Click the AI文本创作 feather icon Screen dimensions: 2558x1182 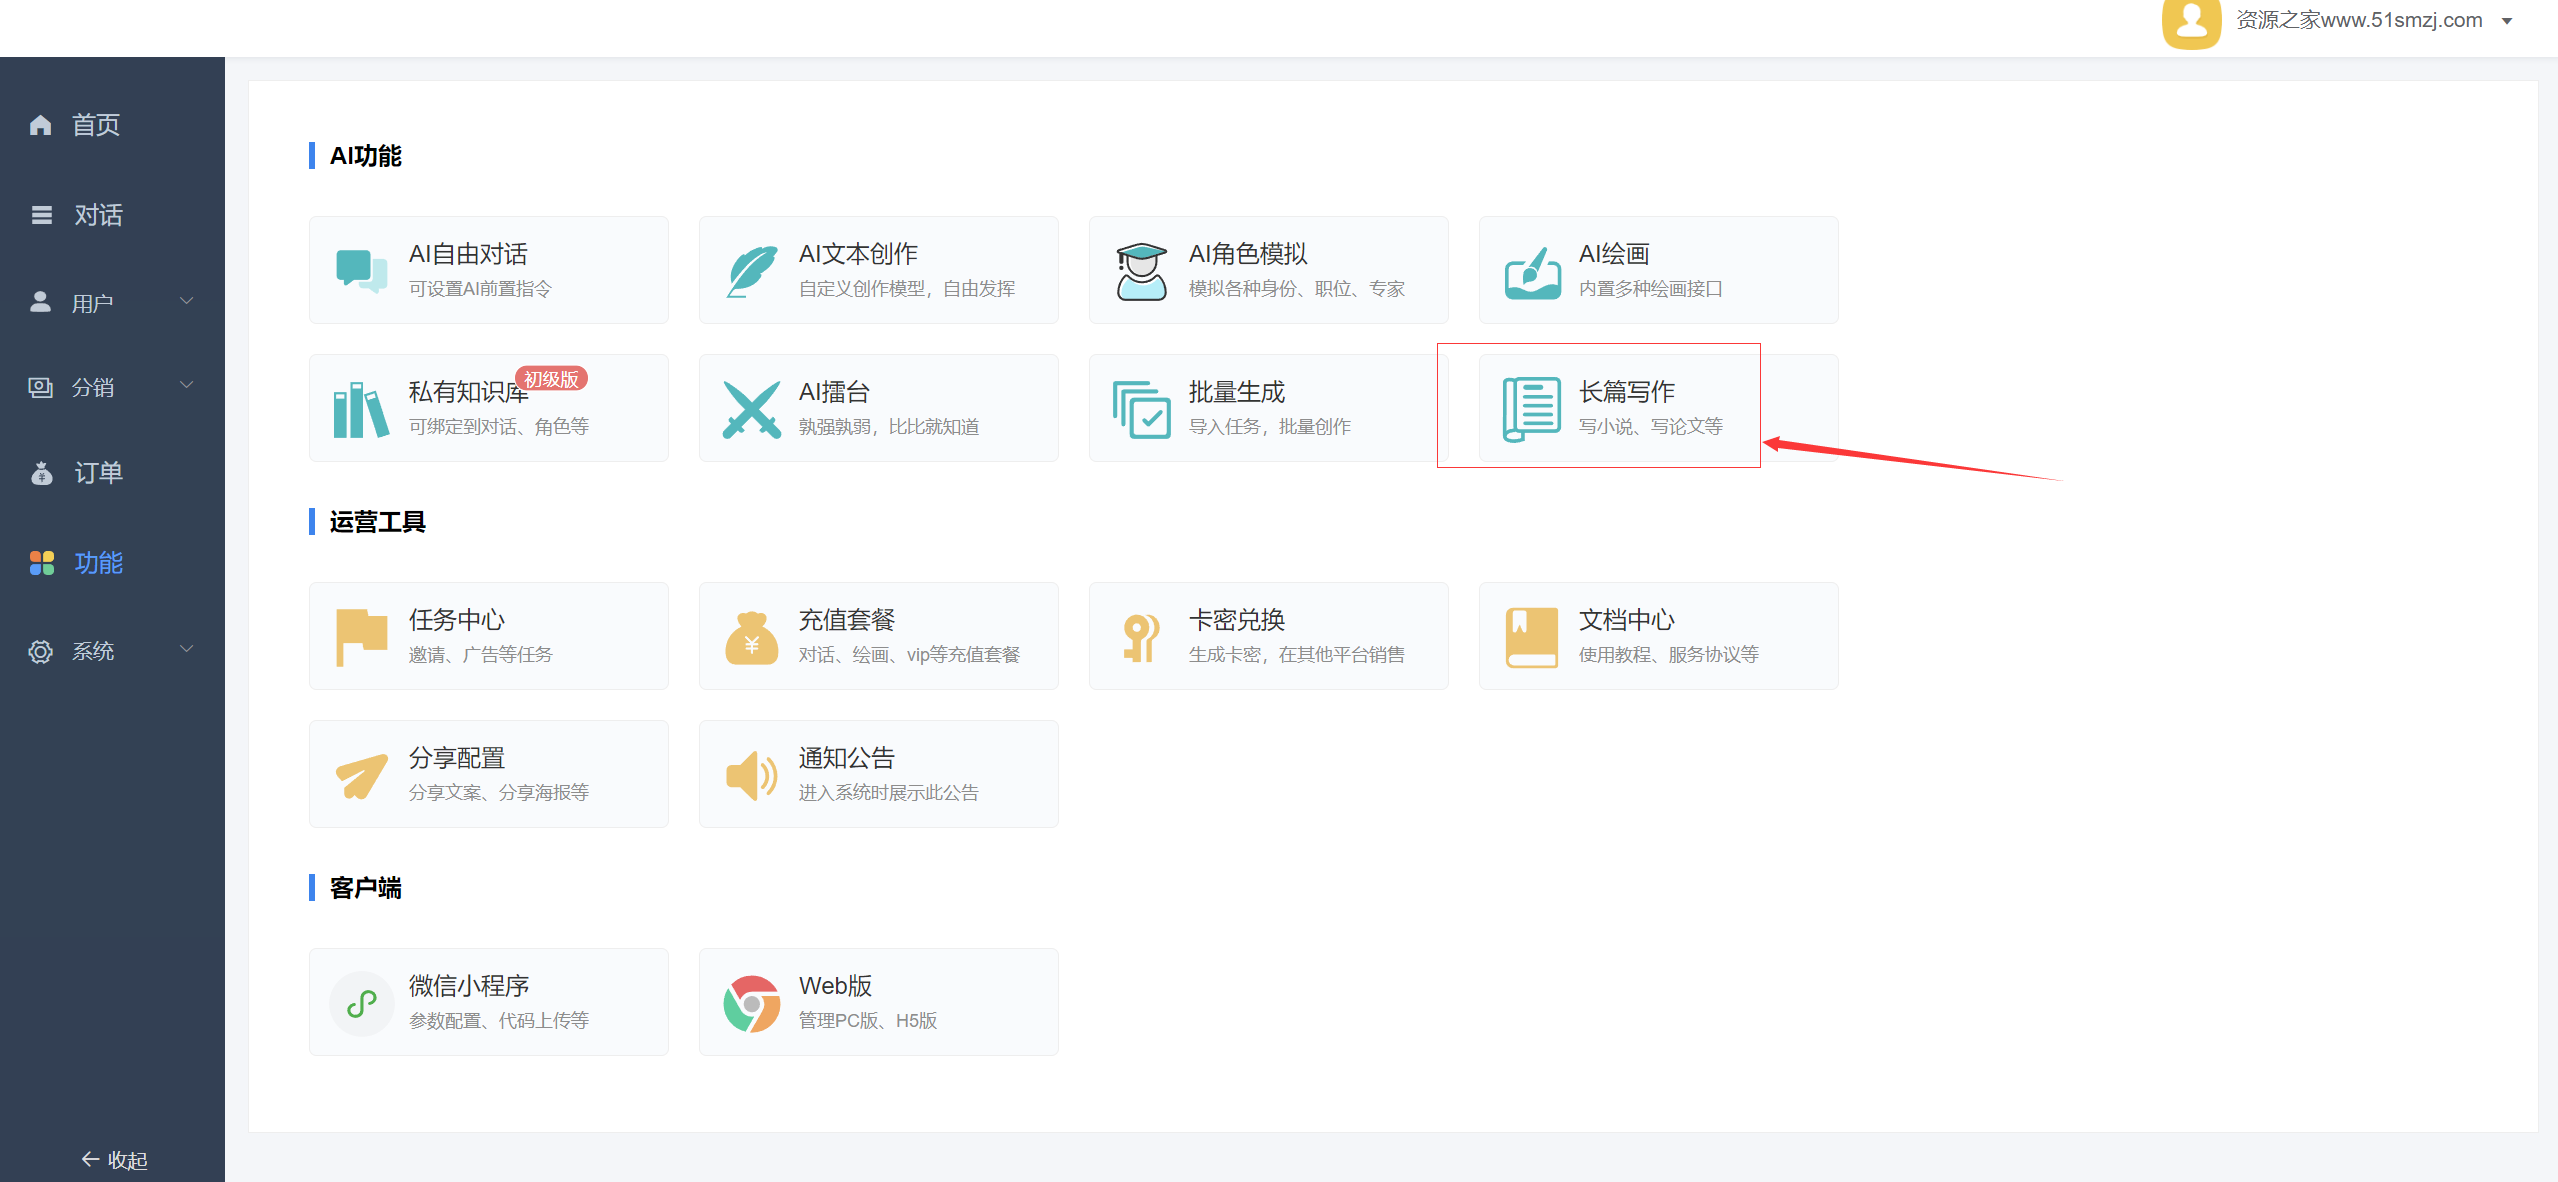(751, 271)
